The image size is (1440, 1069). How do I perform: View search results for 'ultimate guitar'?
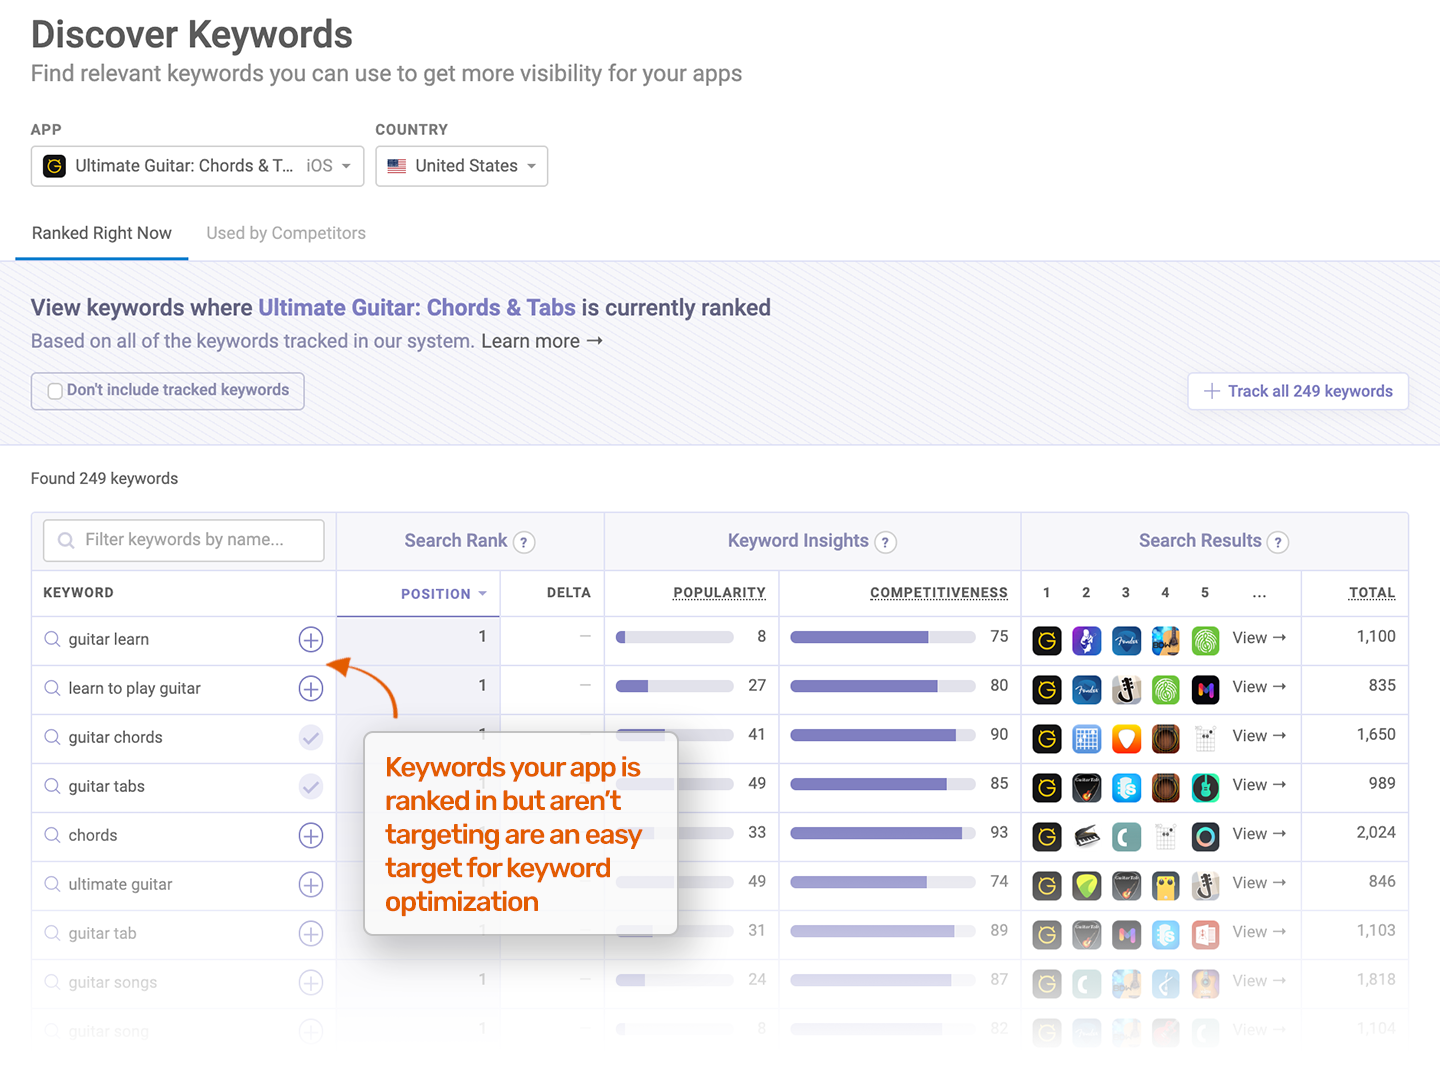pyautogui.click(x=1259, y=883)
